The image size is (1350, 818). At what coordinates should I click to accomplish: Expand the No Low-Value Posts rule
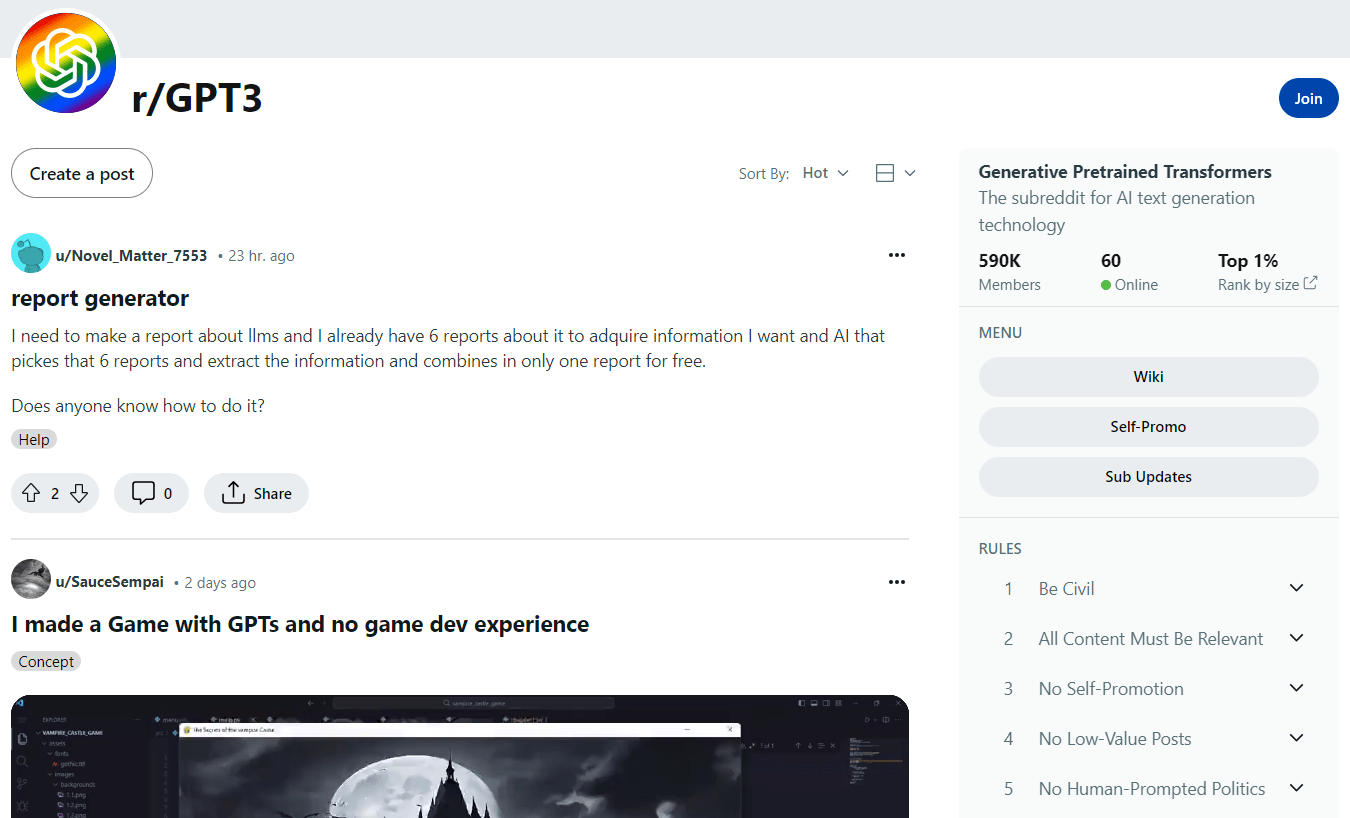1296,738
